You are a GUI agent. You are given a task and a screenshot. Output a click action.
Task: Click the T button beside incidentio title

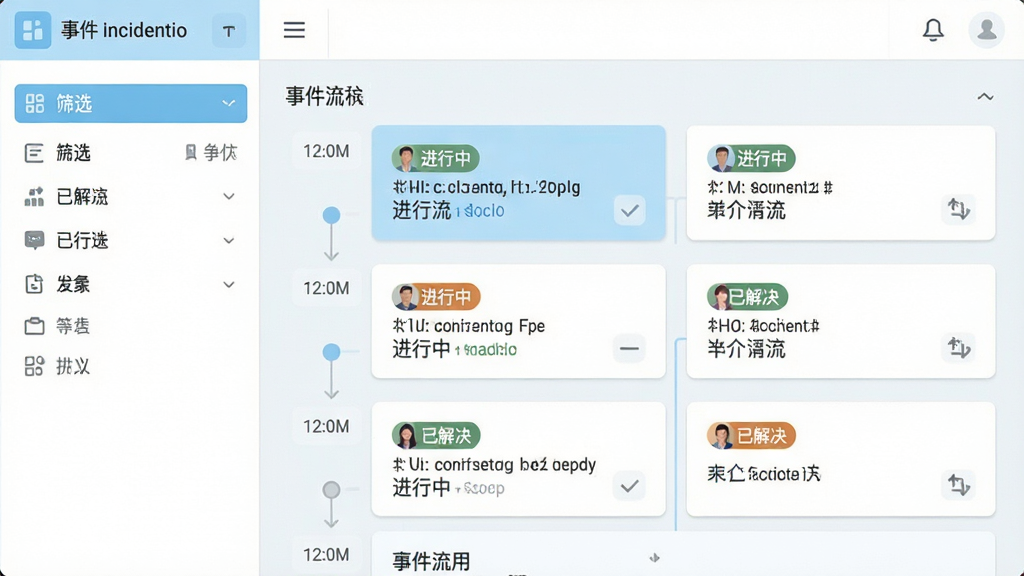coord(229,31)
